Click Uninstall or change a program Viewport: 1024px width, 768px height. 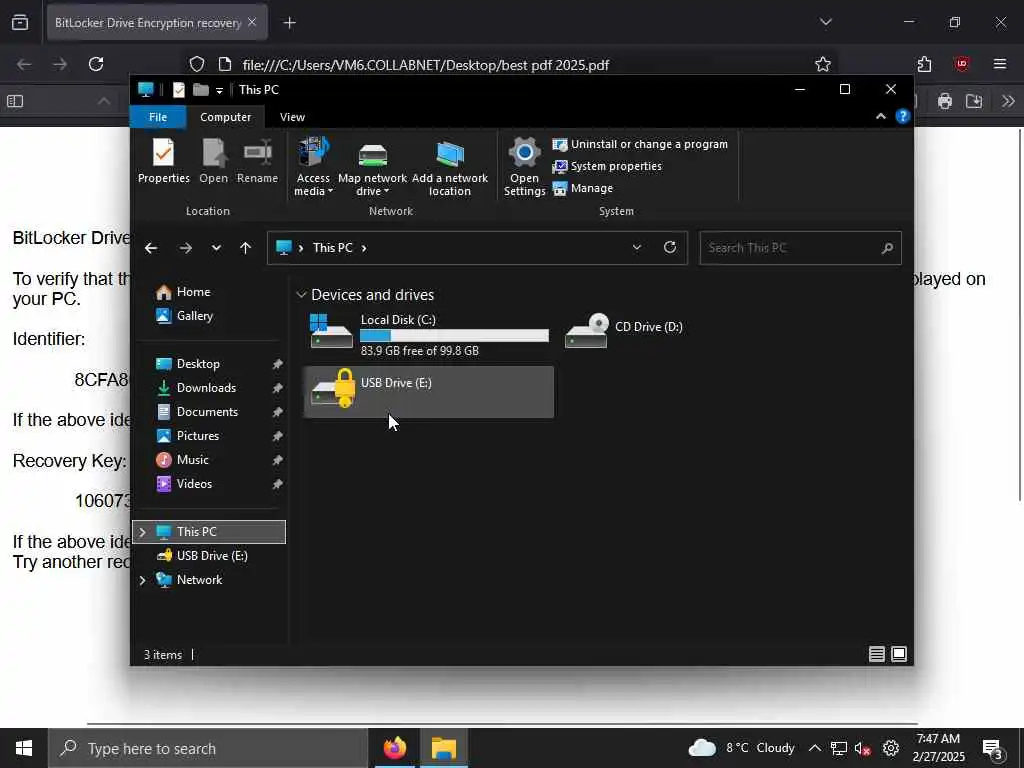coord(640,144)
